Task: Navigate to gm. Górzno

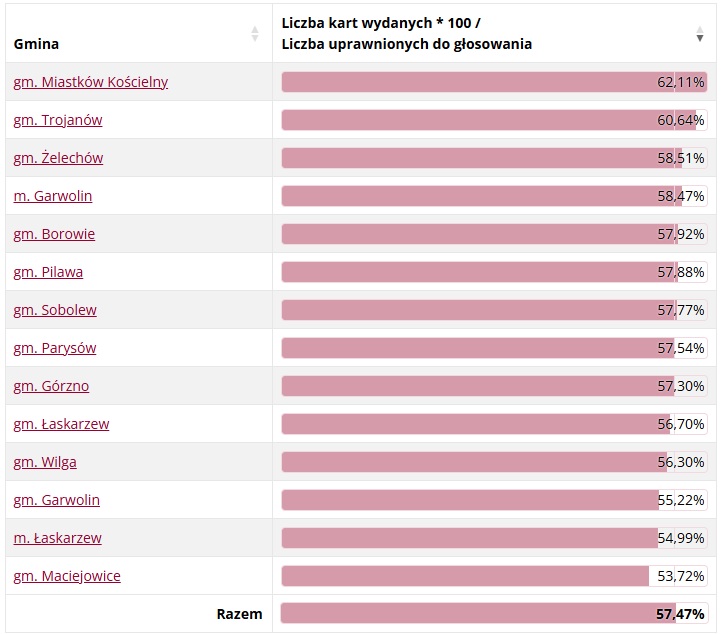Action: pos(51,386)
